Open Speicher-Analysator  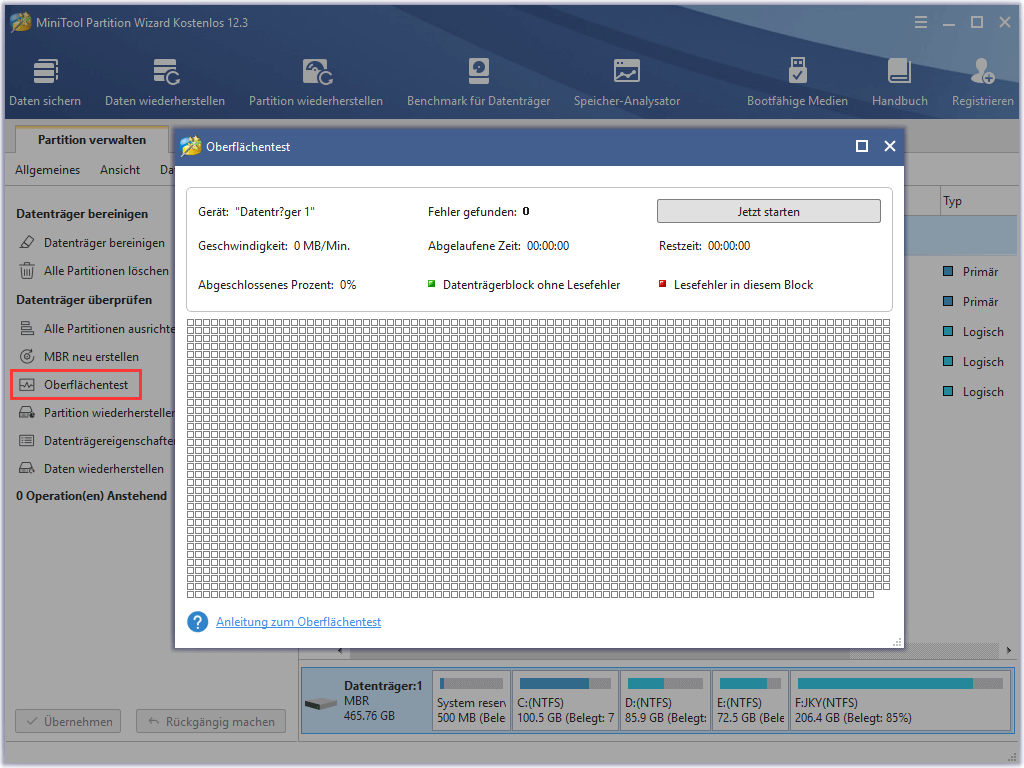626,82
